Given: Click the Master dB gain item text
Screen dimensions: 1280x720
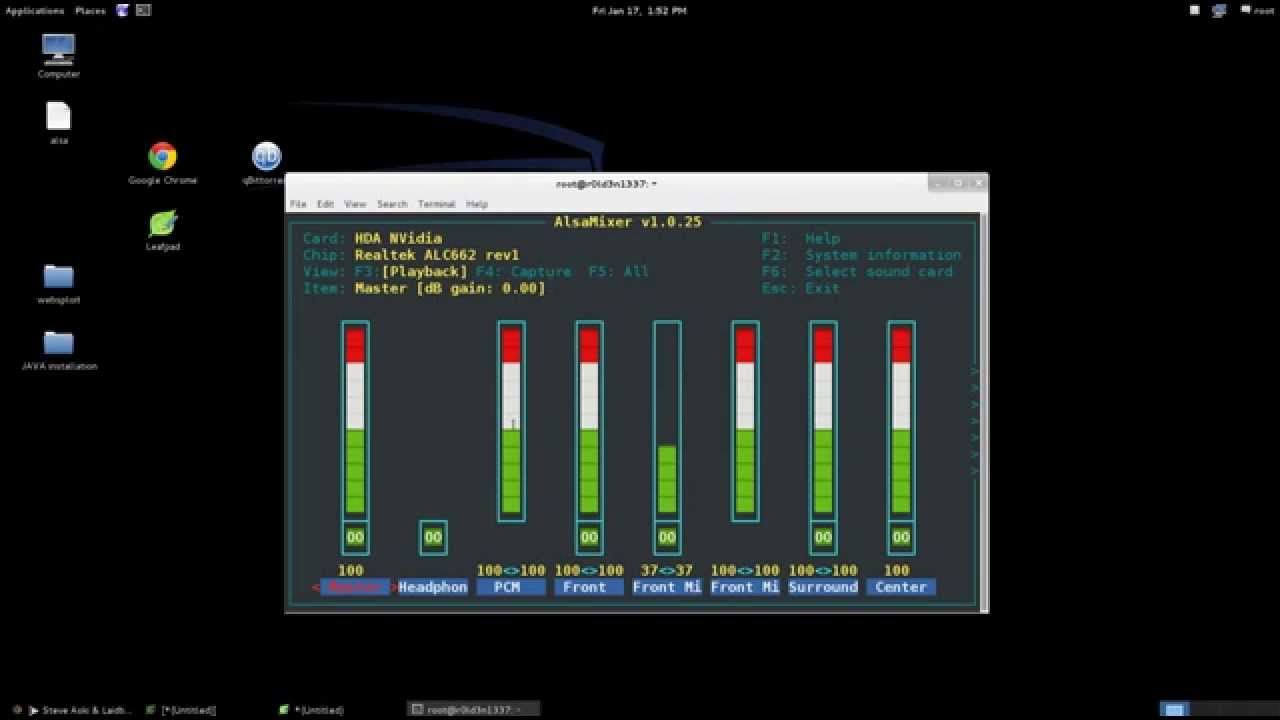Looking at the screenshot, I should click(450, 288).
